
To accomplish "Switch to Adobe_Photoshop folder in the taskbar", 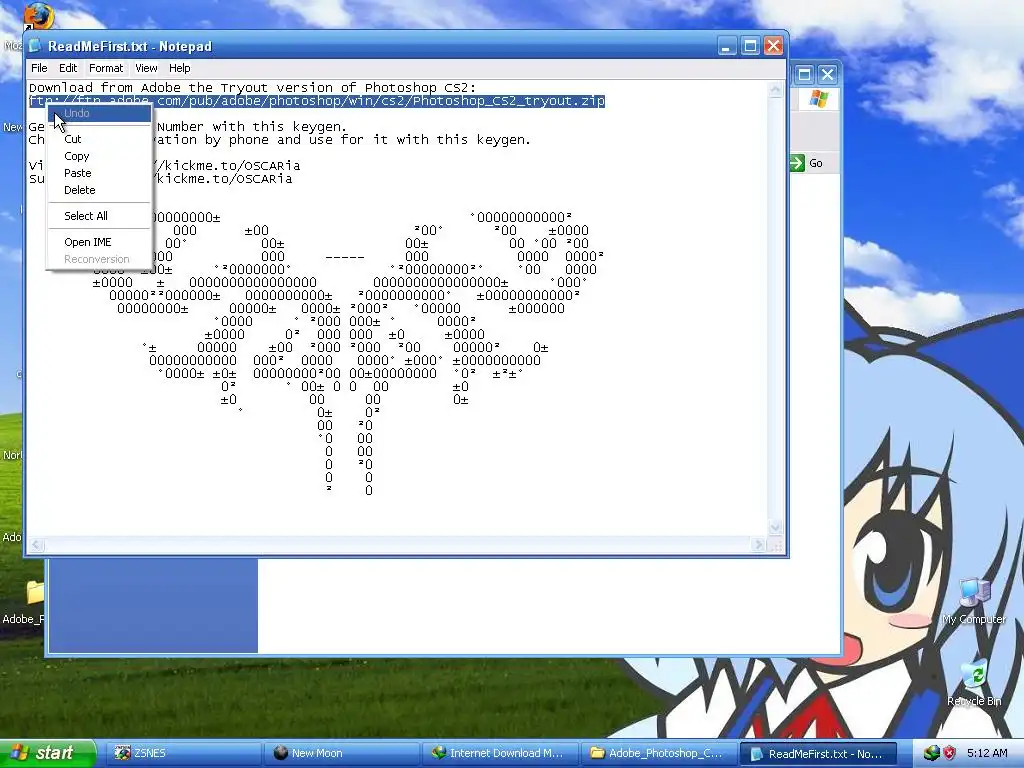I will tap(660, 753).
